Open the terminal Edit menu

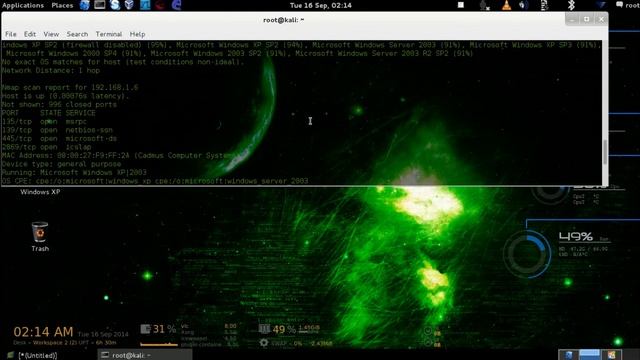(30, 34)
